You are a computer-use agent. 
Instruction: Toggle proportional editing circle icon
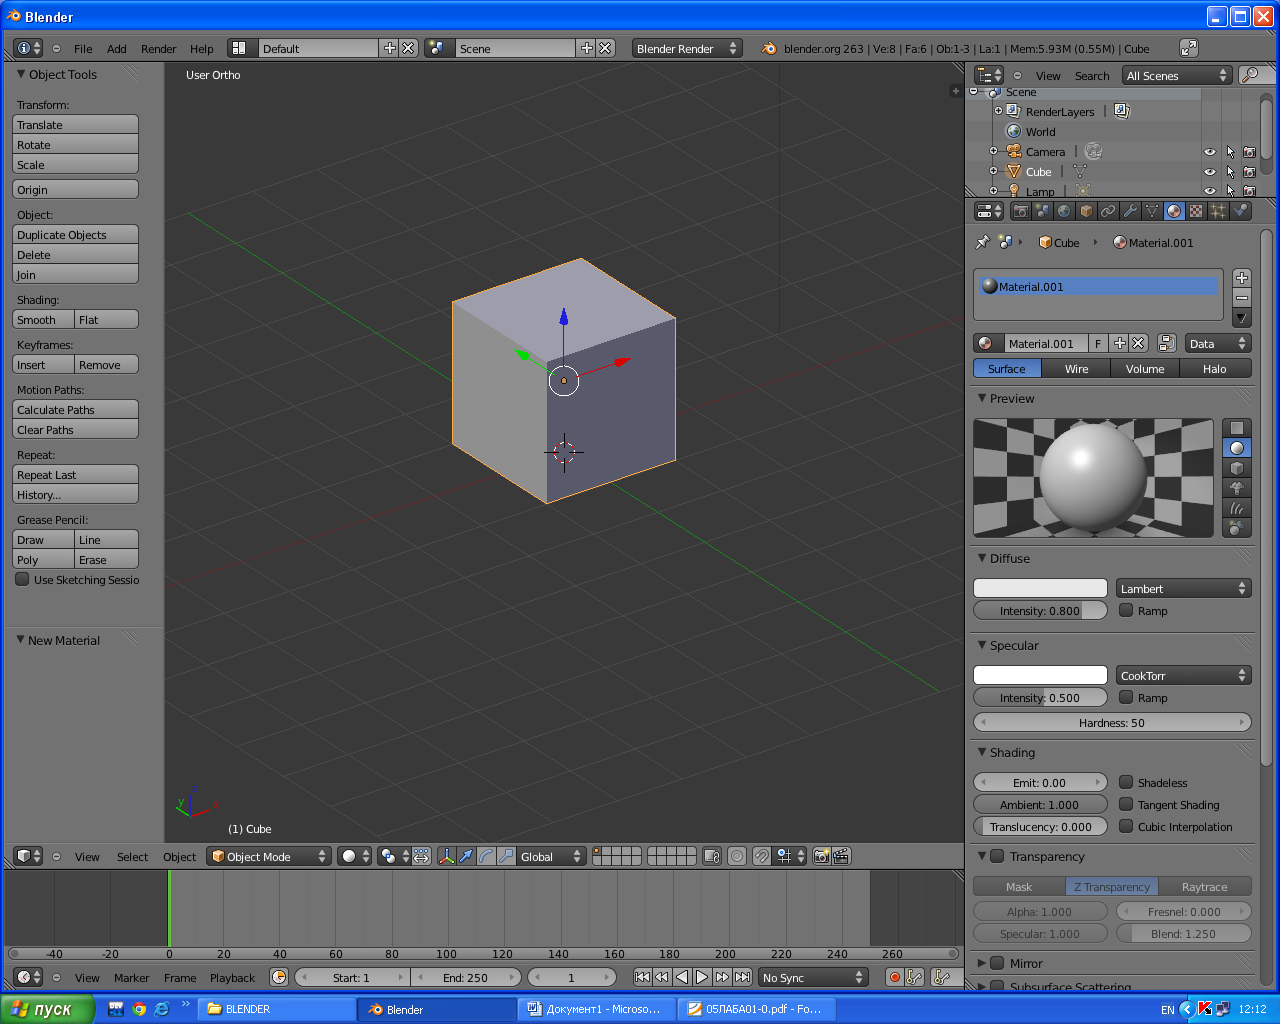(737, 856)
